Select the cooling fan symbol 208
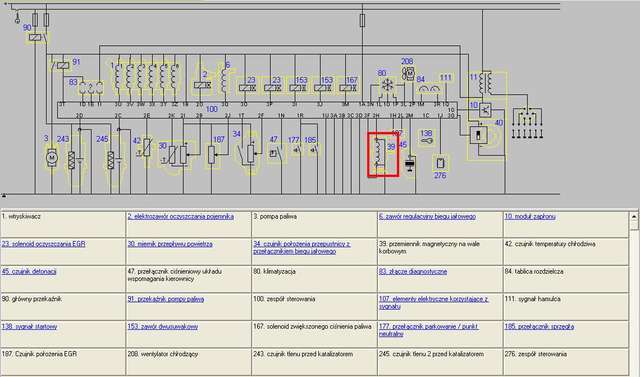640x377 pixels. (x=408, y=73)
